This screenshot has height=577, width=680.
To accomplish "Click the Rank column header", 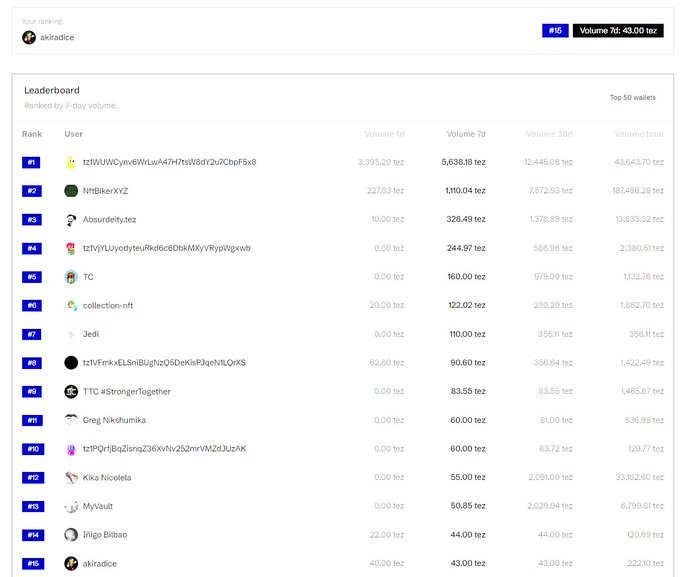I will coord(32,134).
